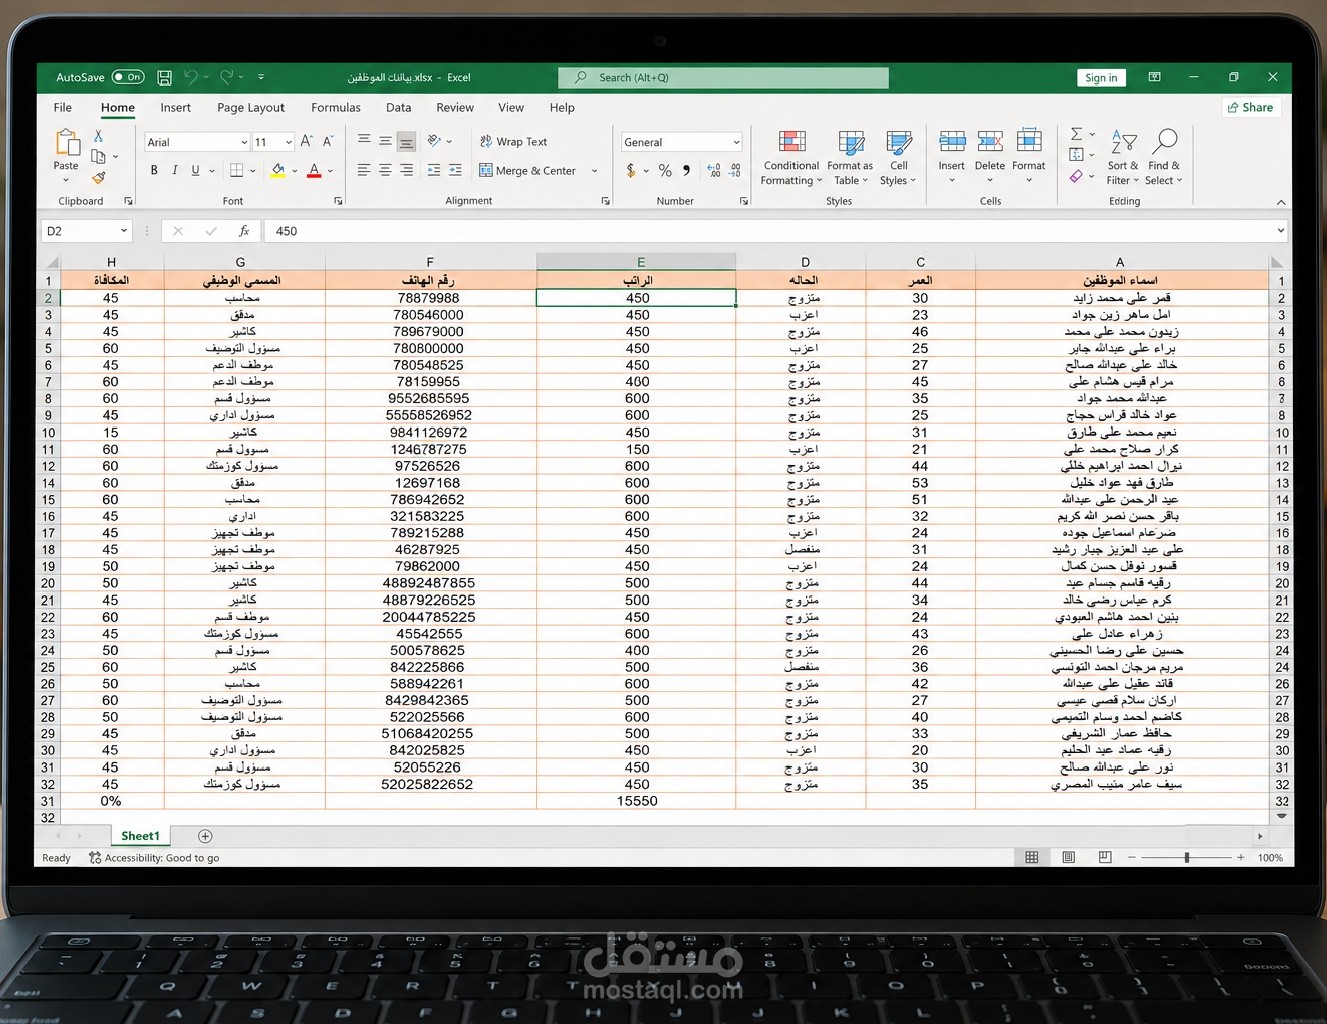
Task: Click the Format Painter brush icon
Action: (x=98, y=178)
